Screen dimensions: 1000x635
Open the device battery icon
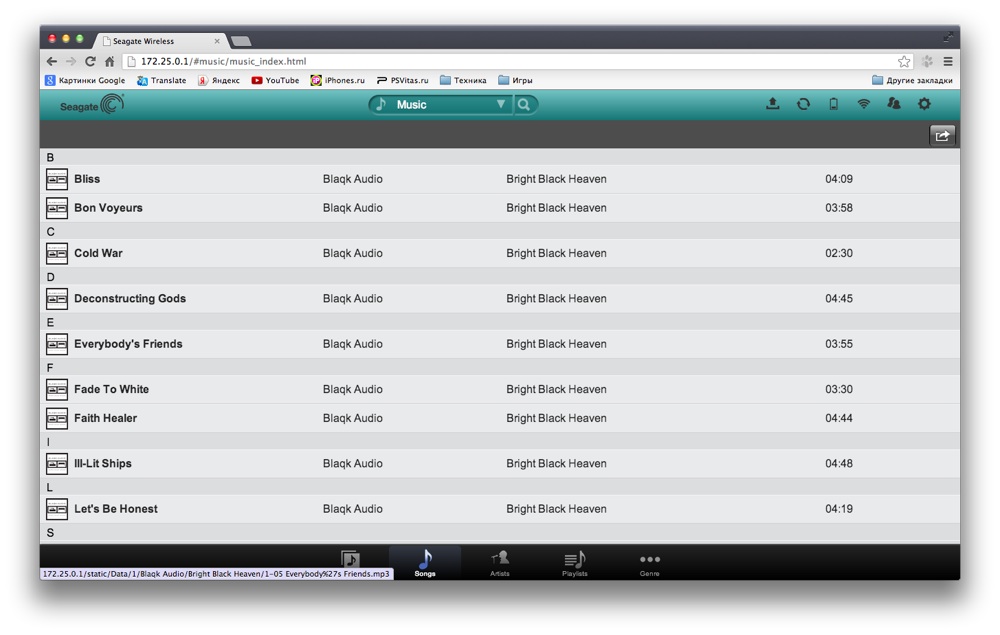point(833,104)
